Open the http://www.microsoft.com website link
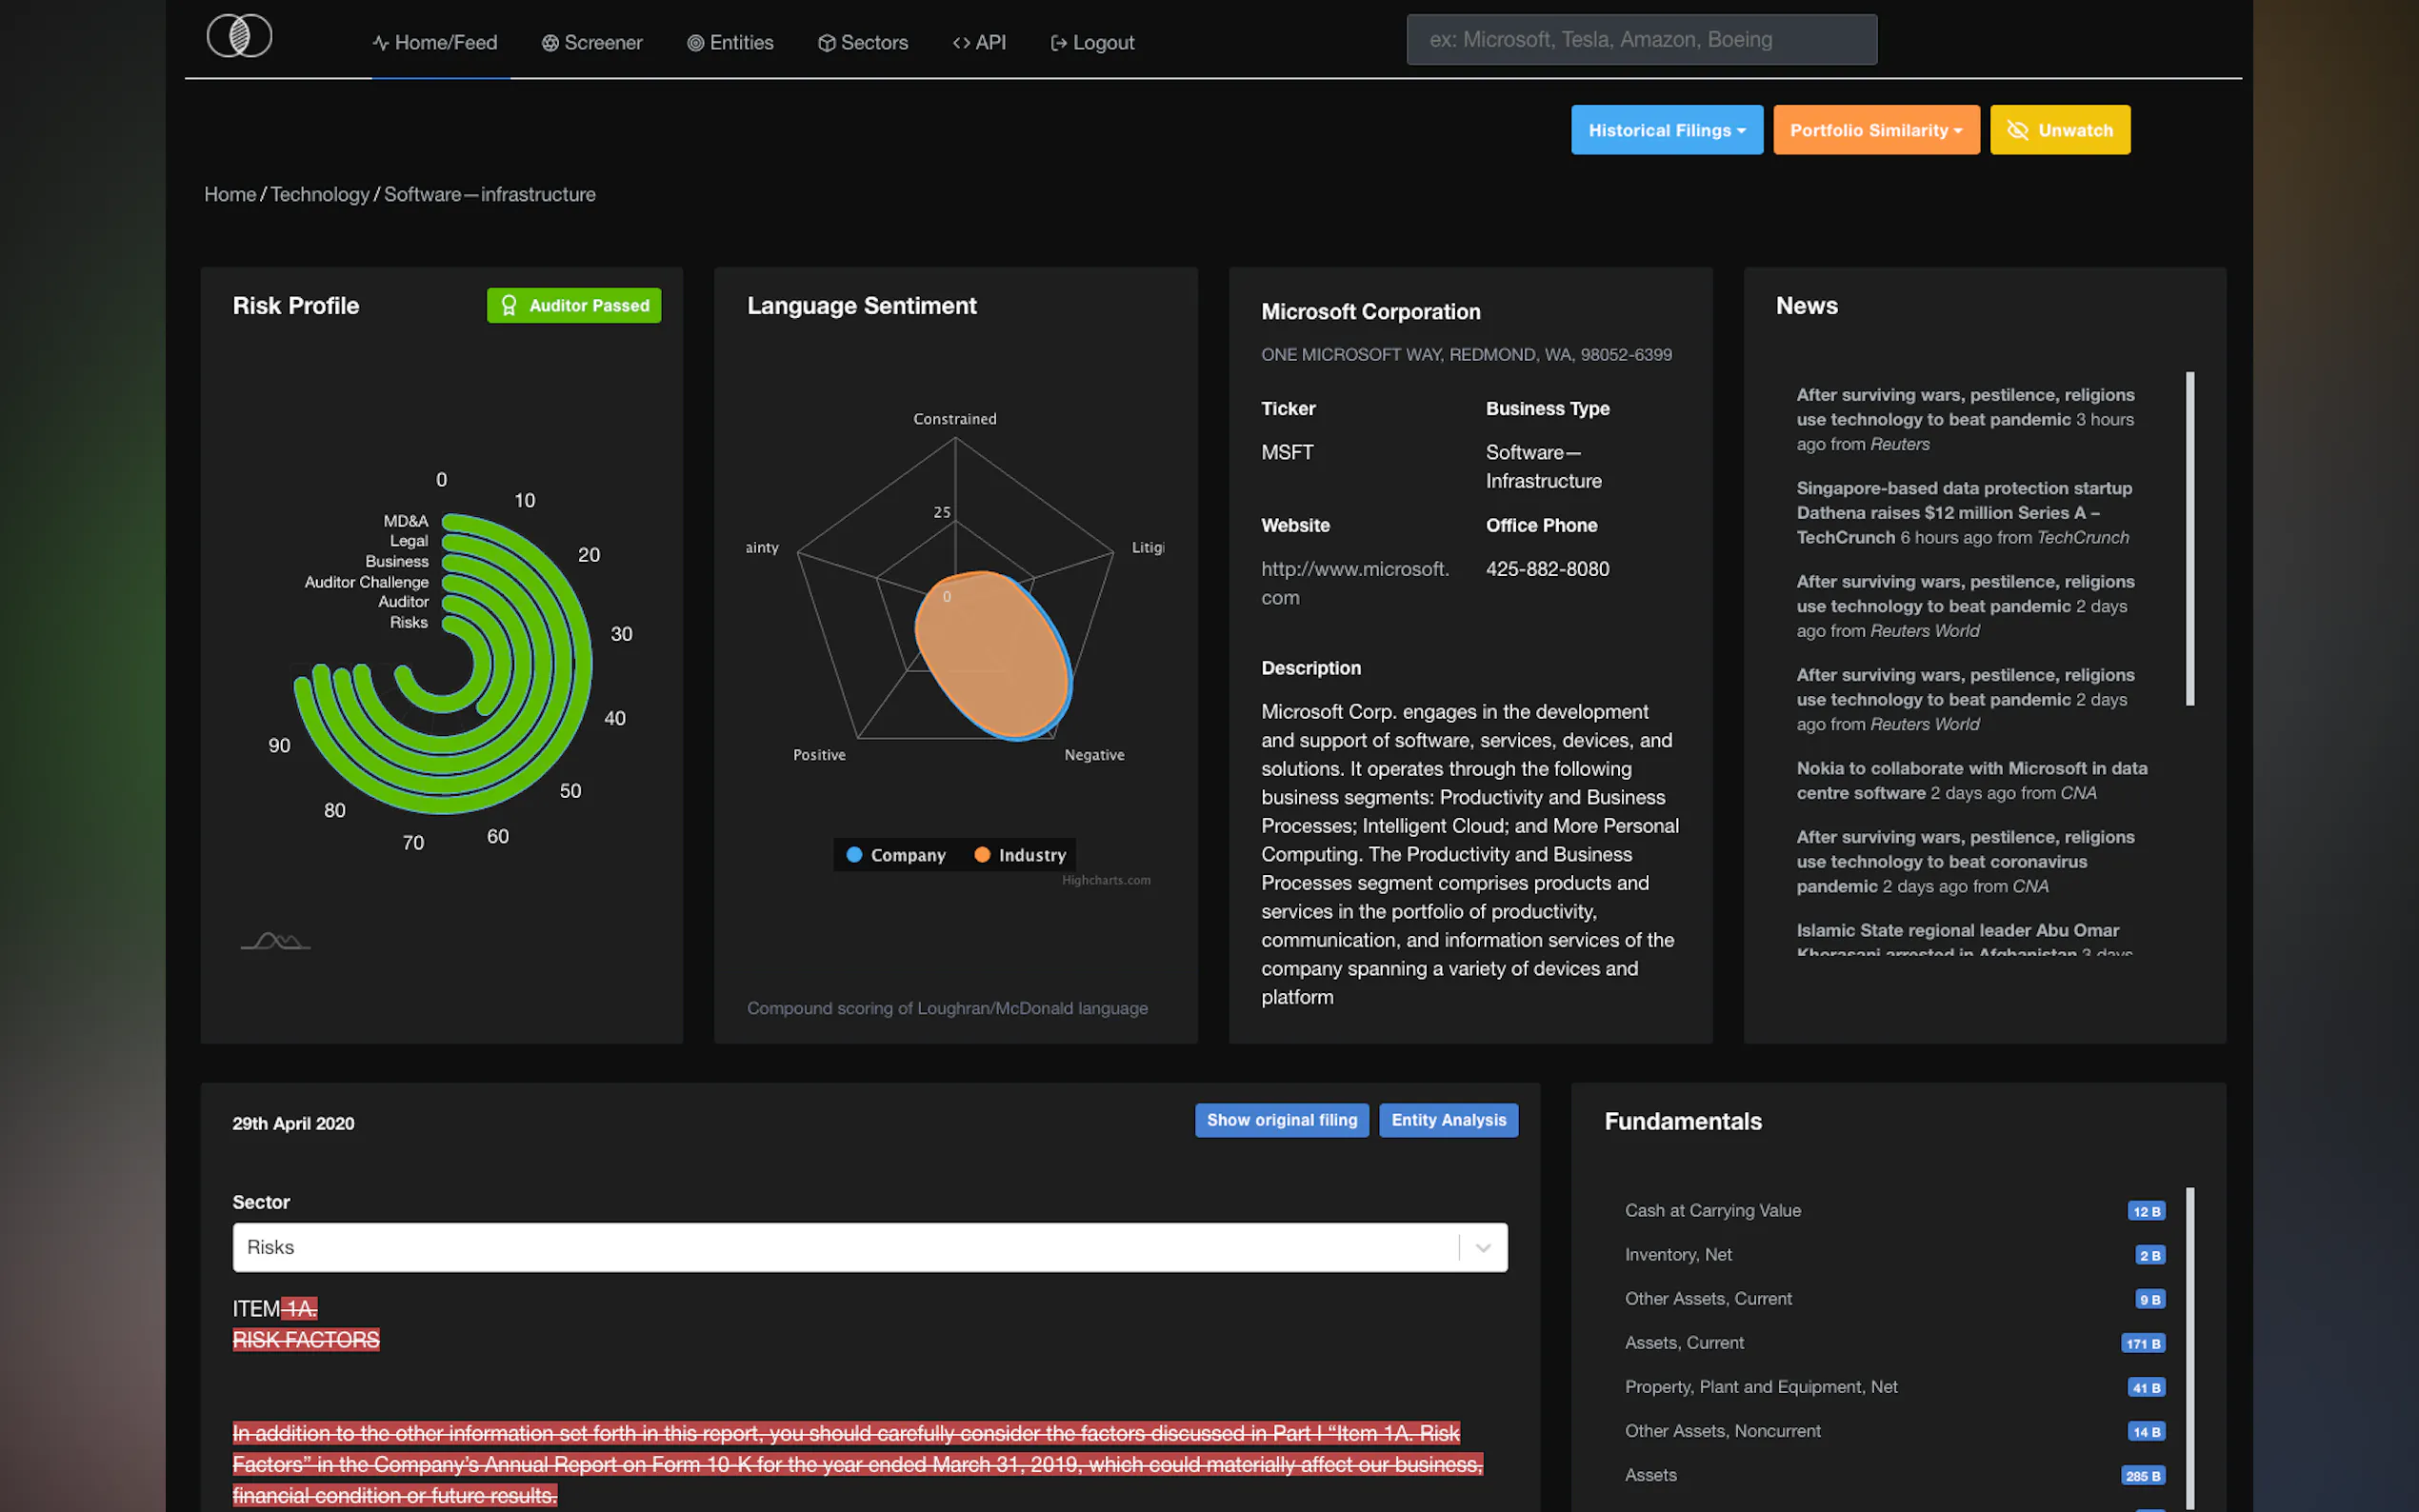The width and height of the screenshot is (2419, 1512). 1355,583
